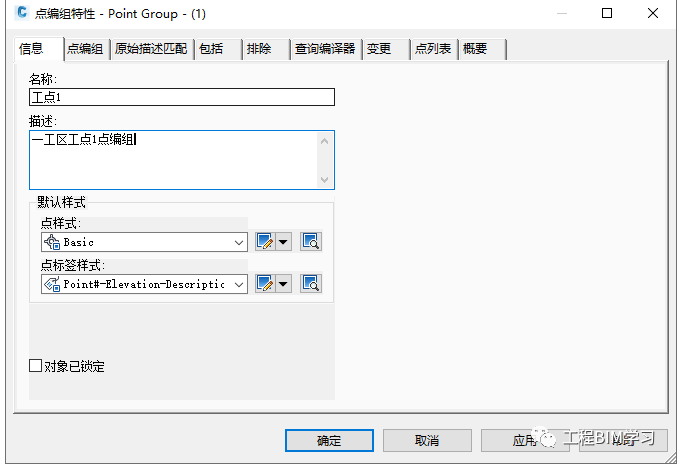The height and width of the screenshot is (467, 677).
Task: Open the Basic point style combo box
Action: click(144, 242)
